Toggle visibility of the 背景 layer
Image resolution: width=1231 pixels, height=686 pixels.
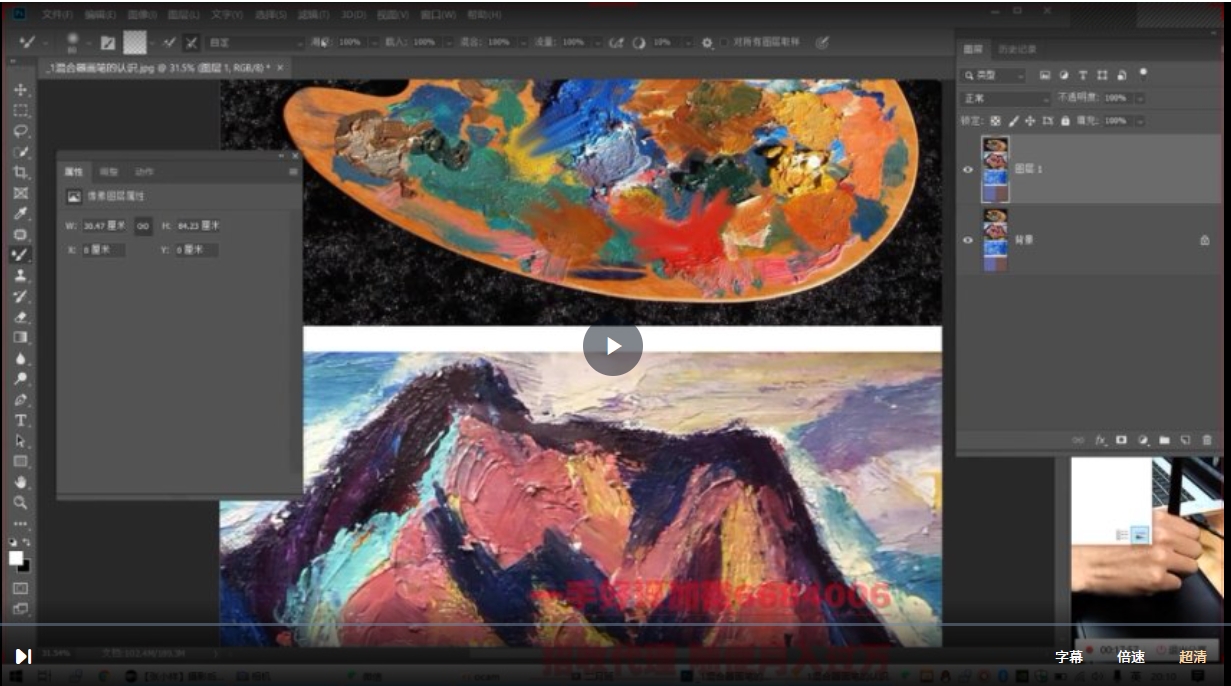[967, 240]
